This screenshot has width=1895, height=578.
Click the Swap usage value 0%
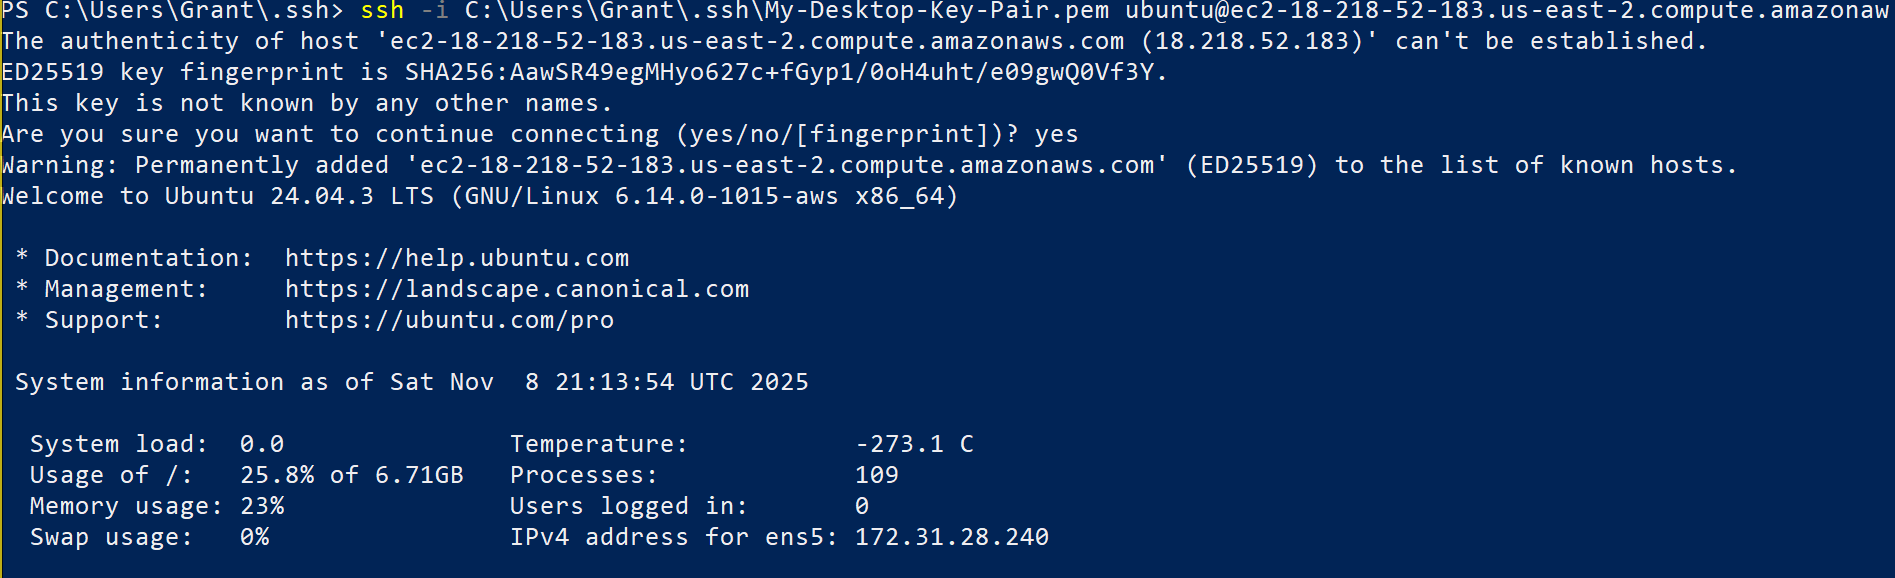[254, 537]
